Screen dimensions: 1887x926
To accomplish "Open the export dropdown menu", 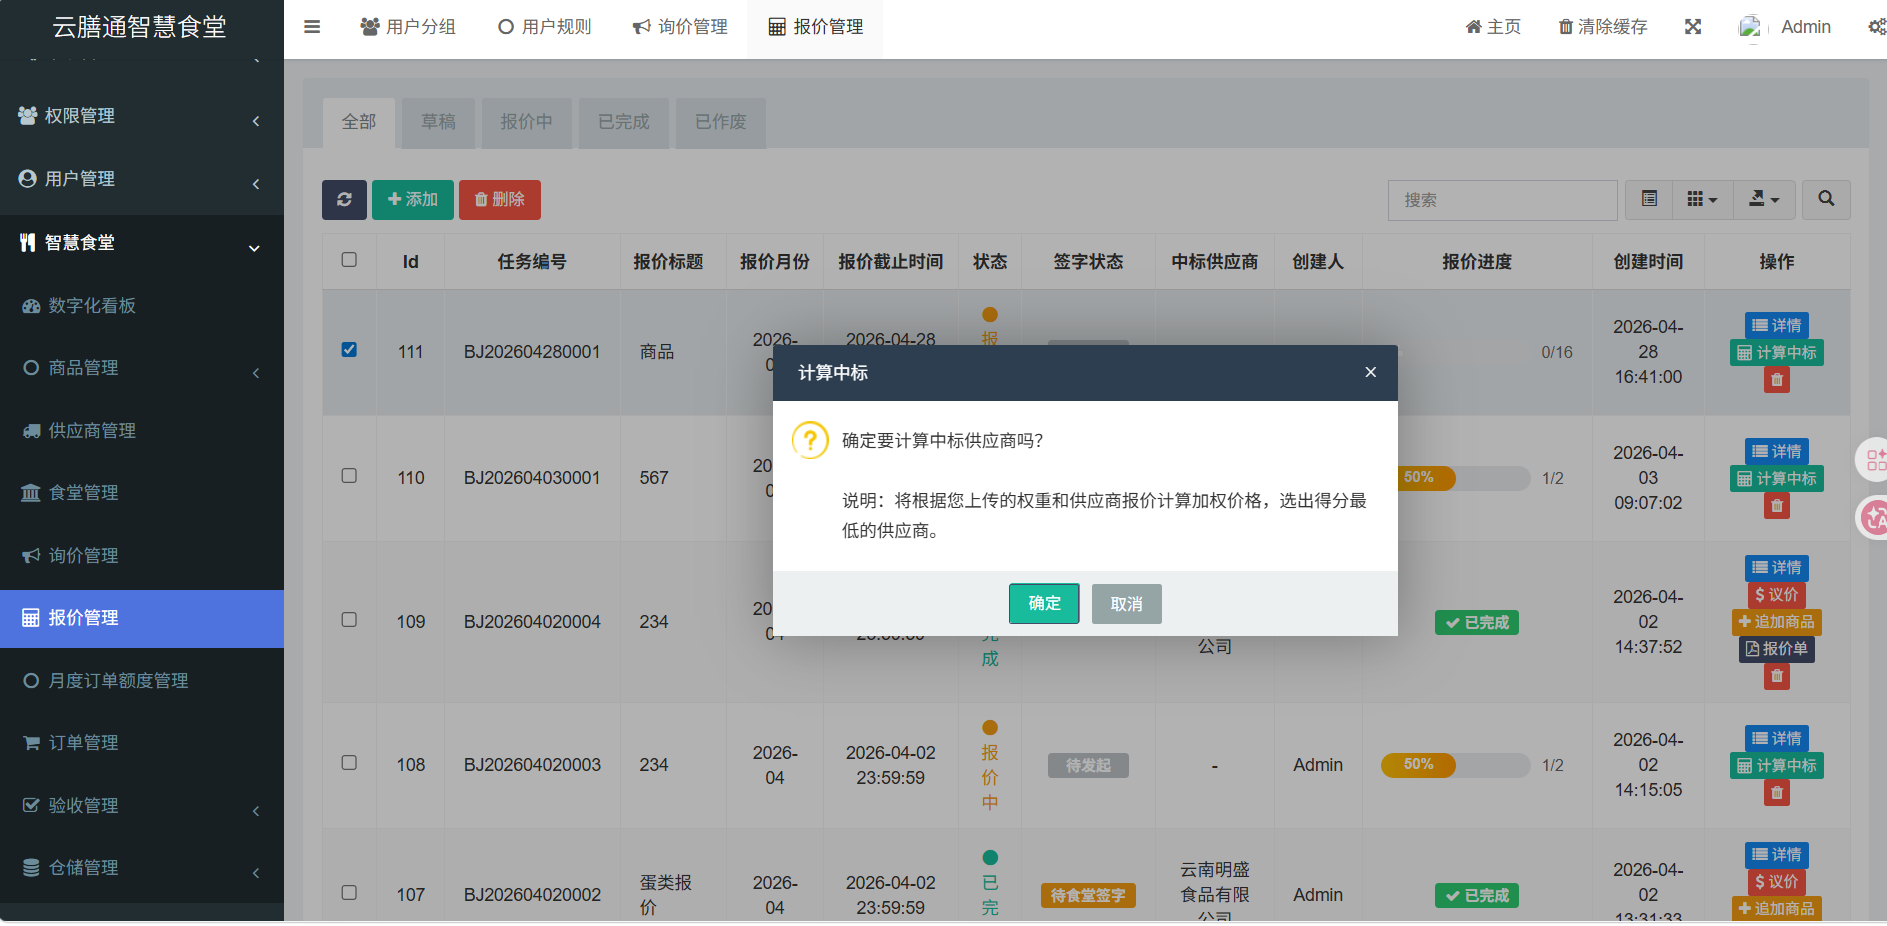I will tap(1763, 200).
